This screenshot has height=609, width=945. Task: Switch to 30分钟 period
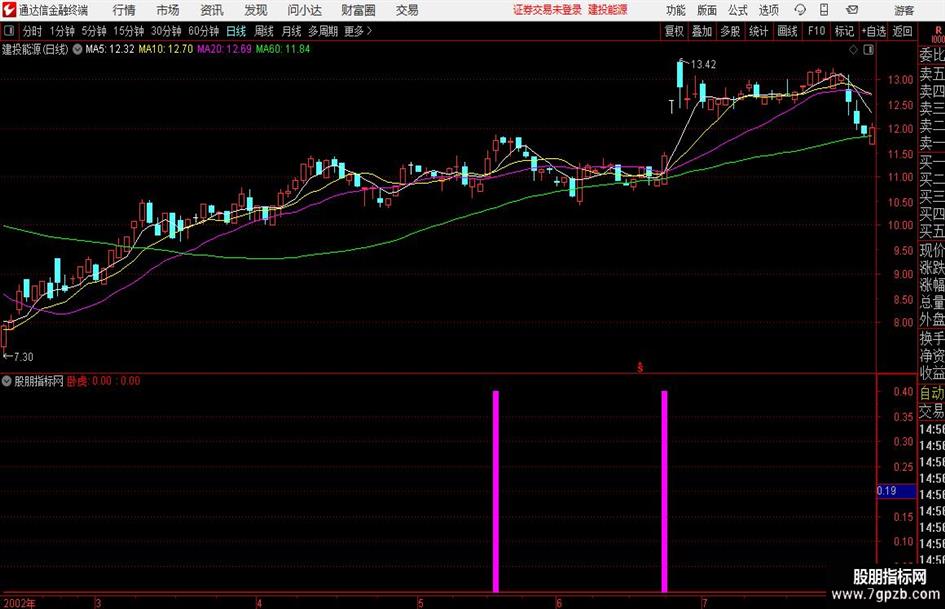click(x=166, y=31)
